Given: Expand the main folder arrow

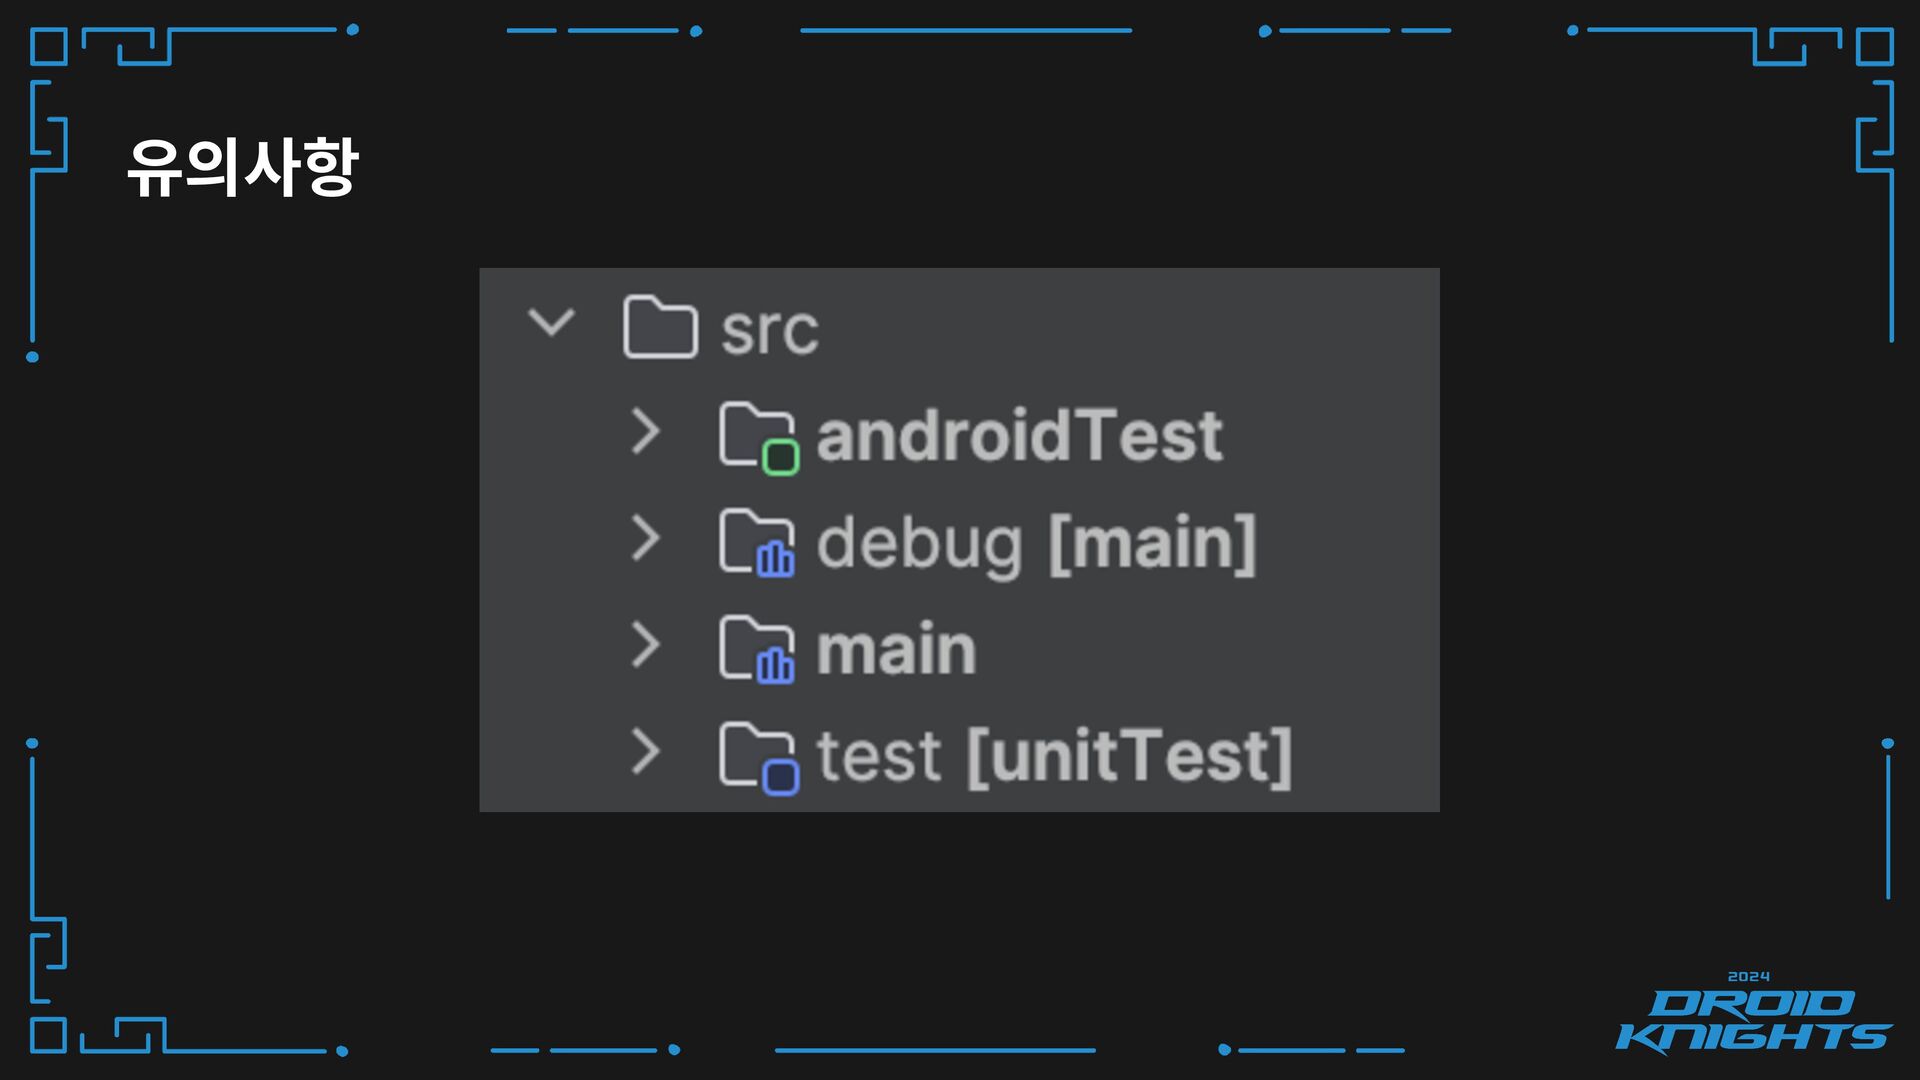Looking at the screenshot, I should (x=646, y=645).
